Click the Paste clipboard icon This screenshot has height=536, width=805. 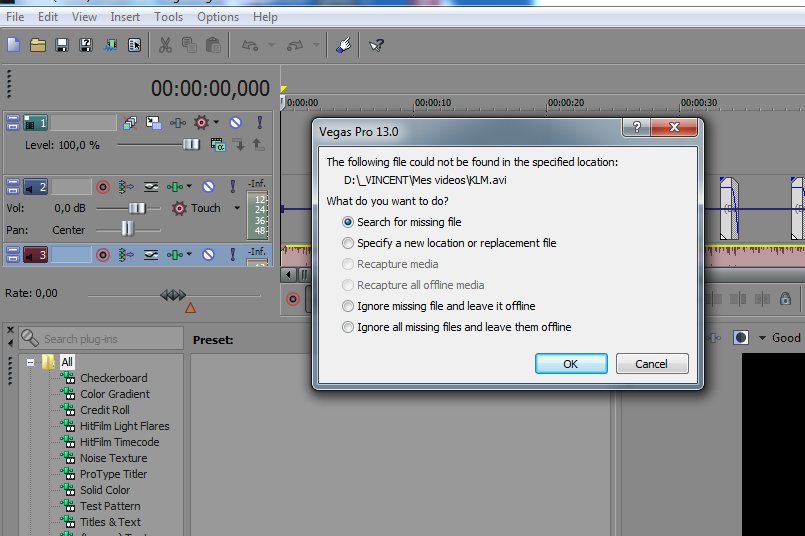[x=213, y=45]
